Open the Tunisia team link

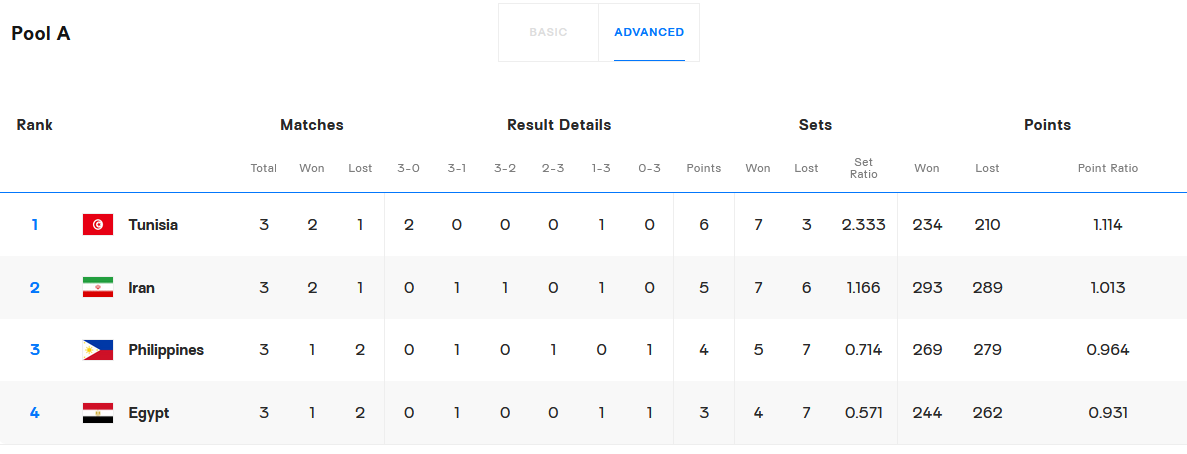153,225
